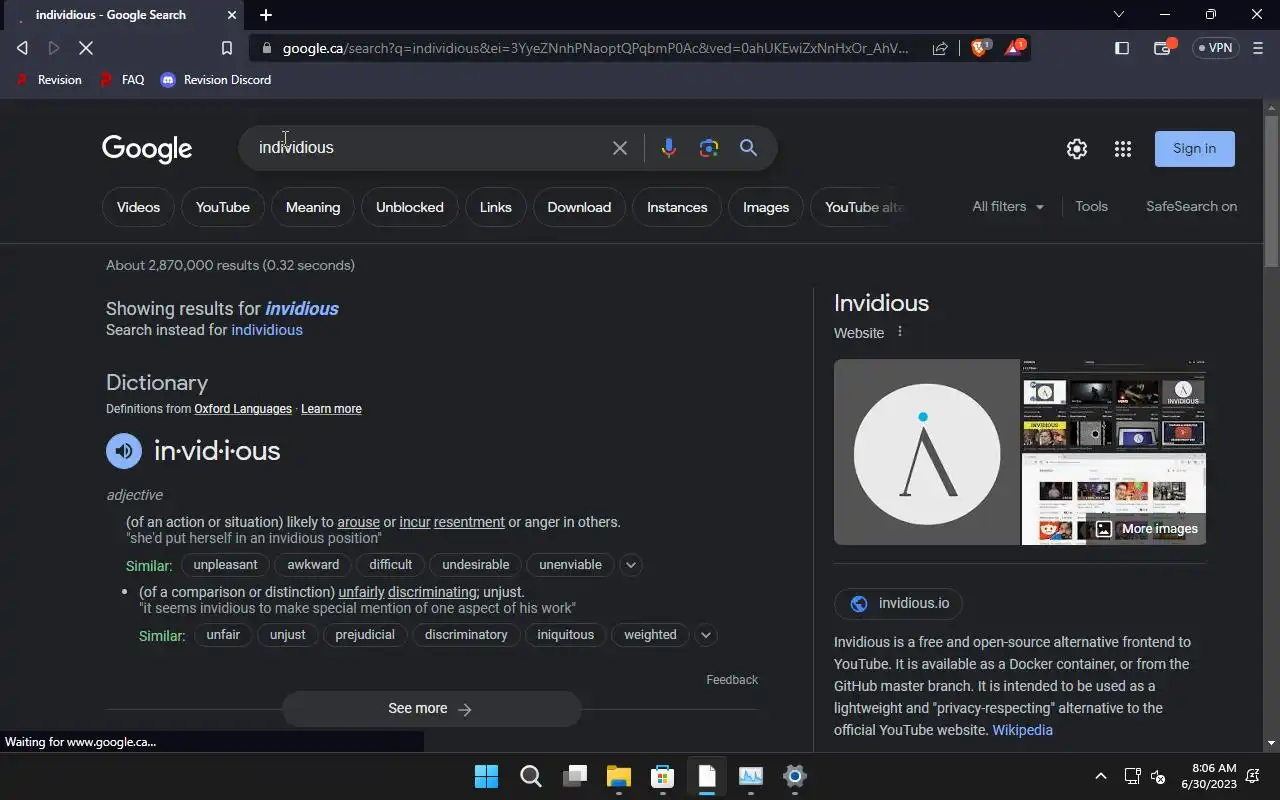1280x800 pixels.
Task: Go back with browser back arrow
Action: coord(22,48)
